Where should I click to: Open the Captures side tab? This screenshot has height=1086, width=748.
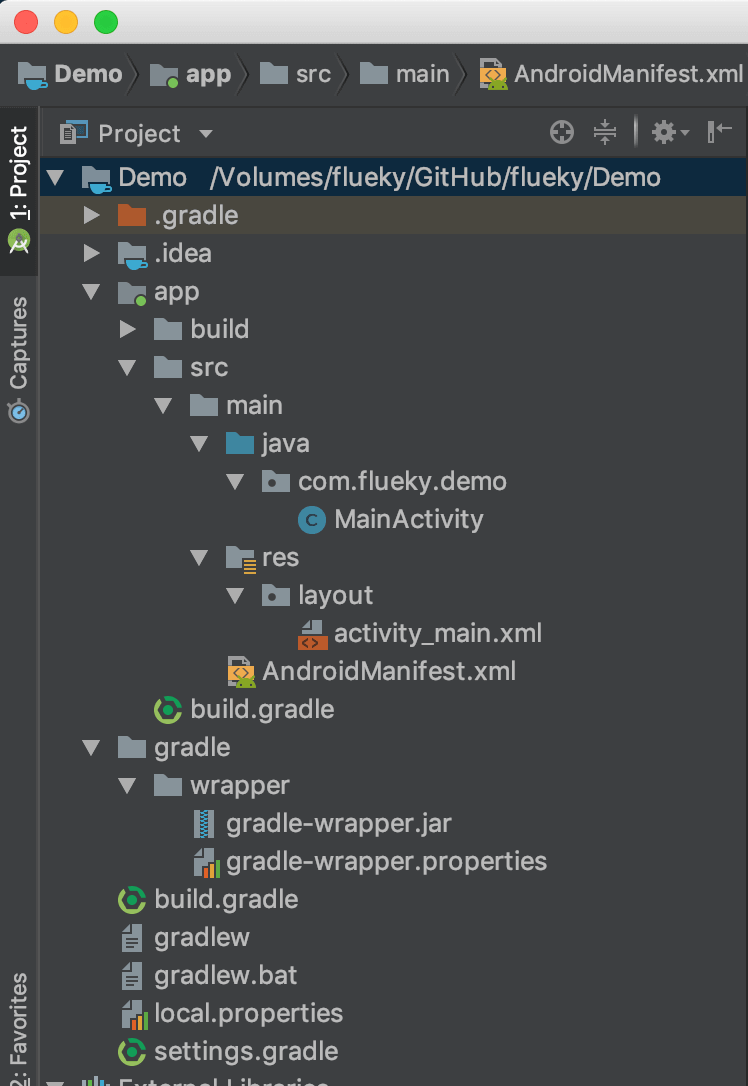[18, 357]
